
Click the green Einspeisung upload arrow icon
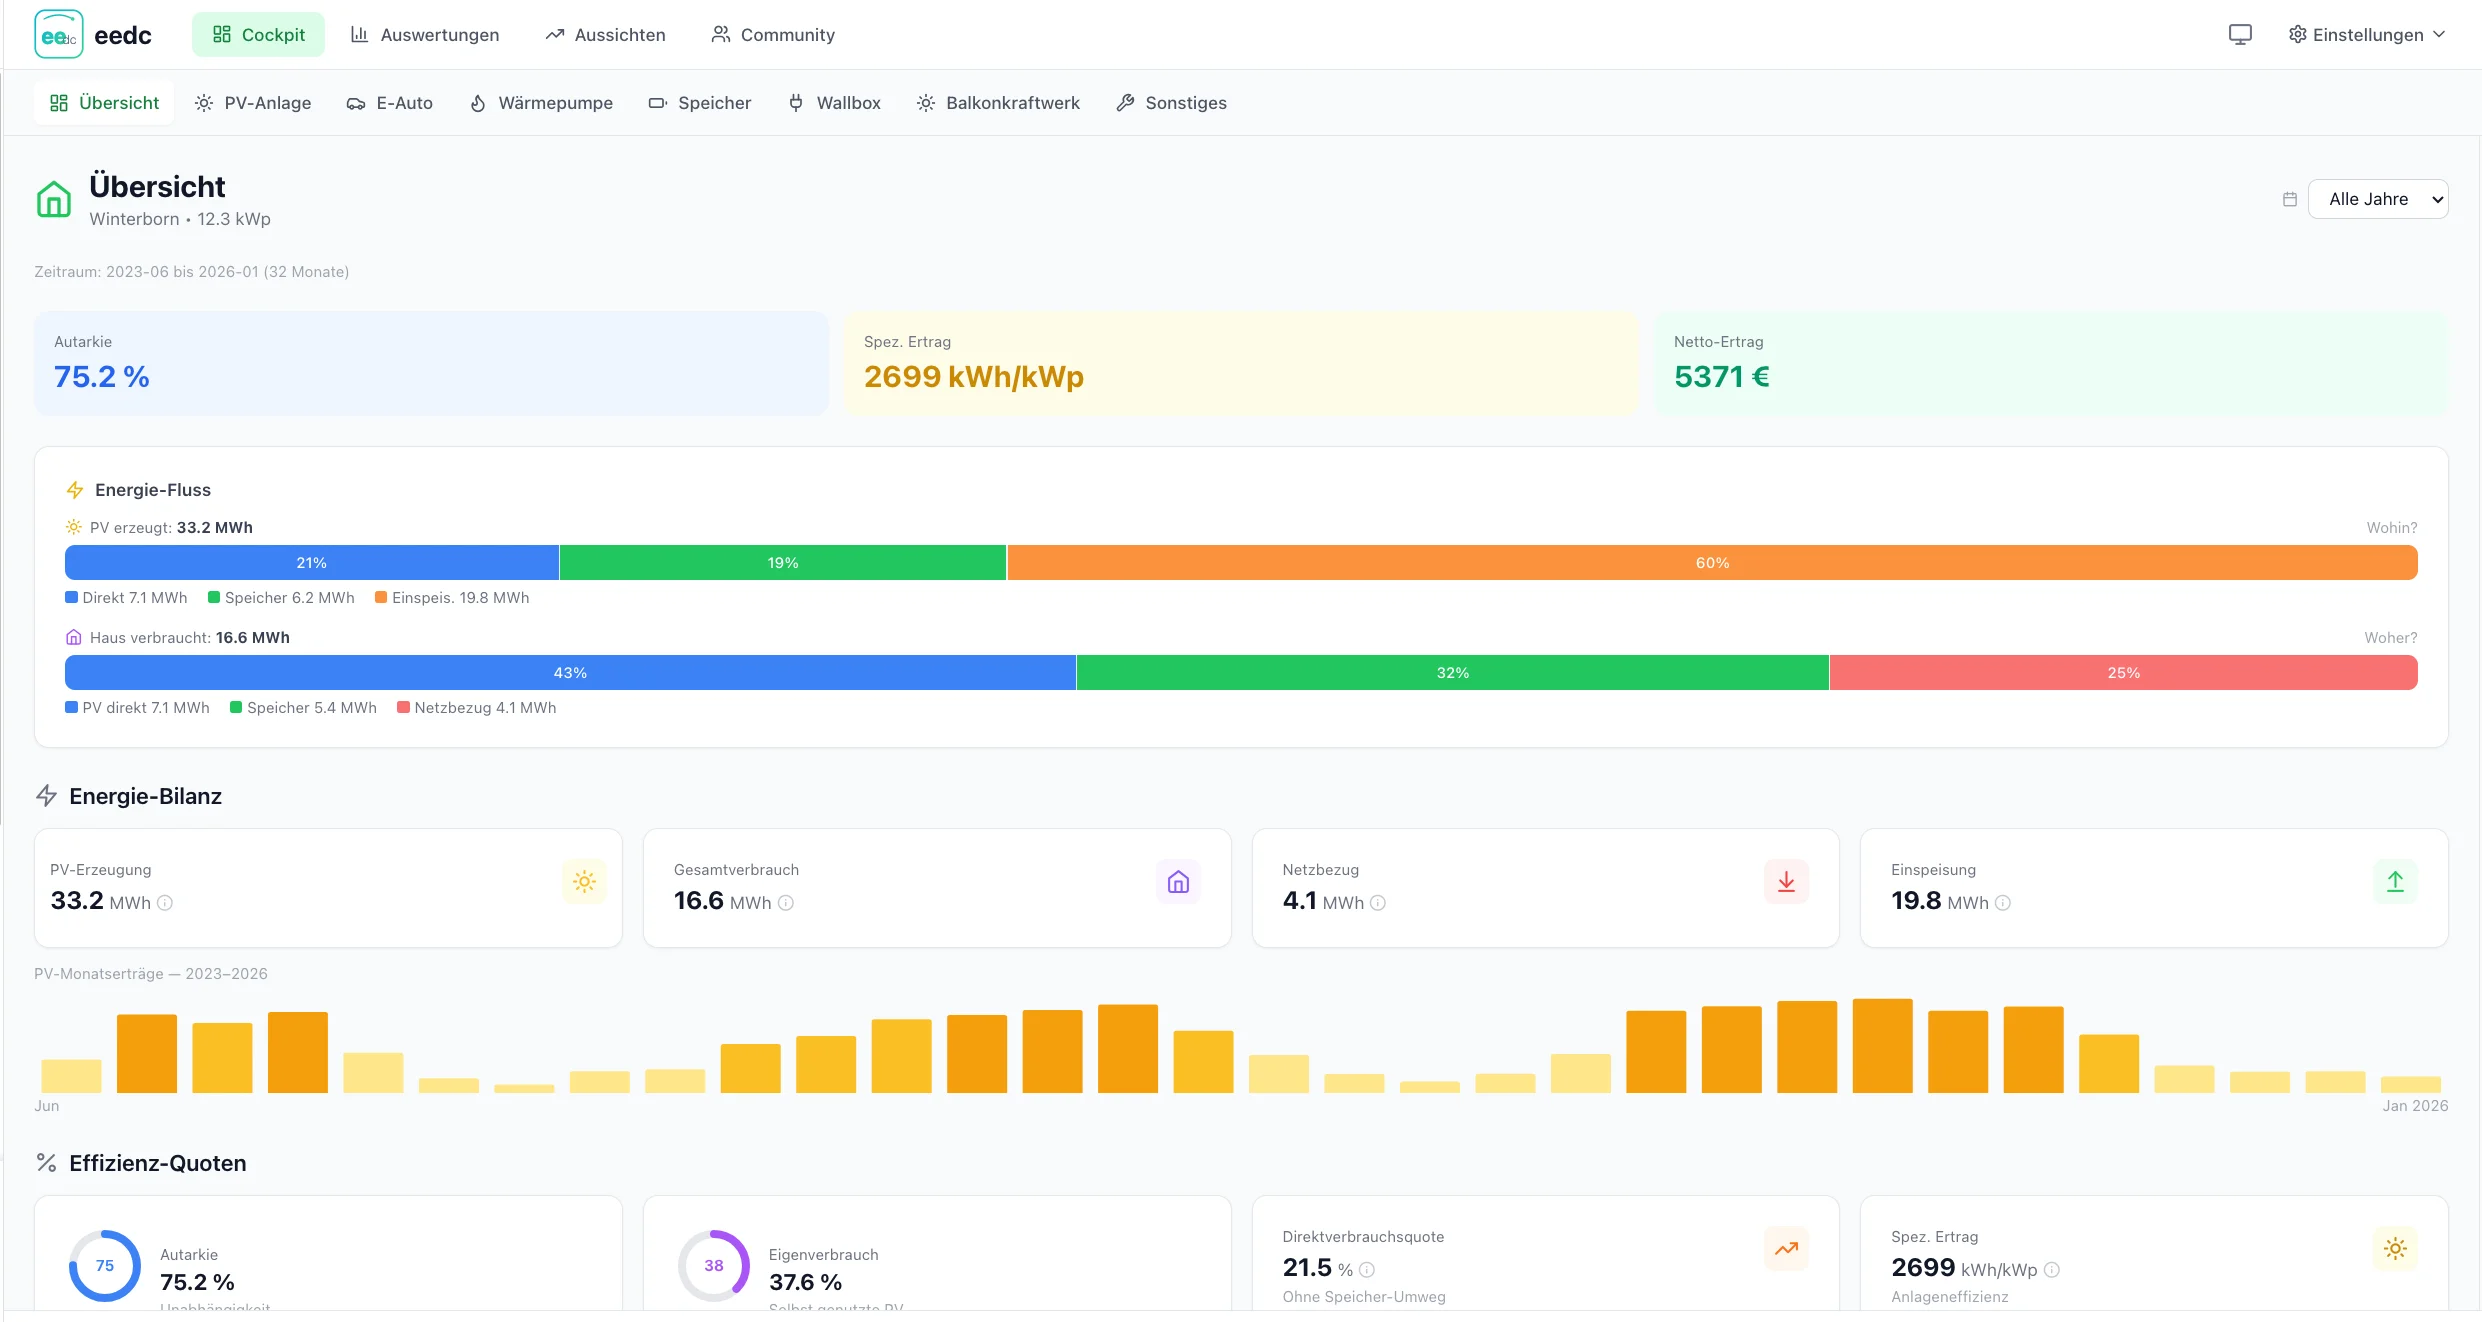2395,882
